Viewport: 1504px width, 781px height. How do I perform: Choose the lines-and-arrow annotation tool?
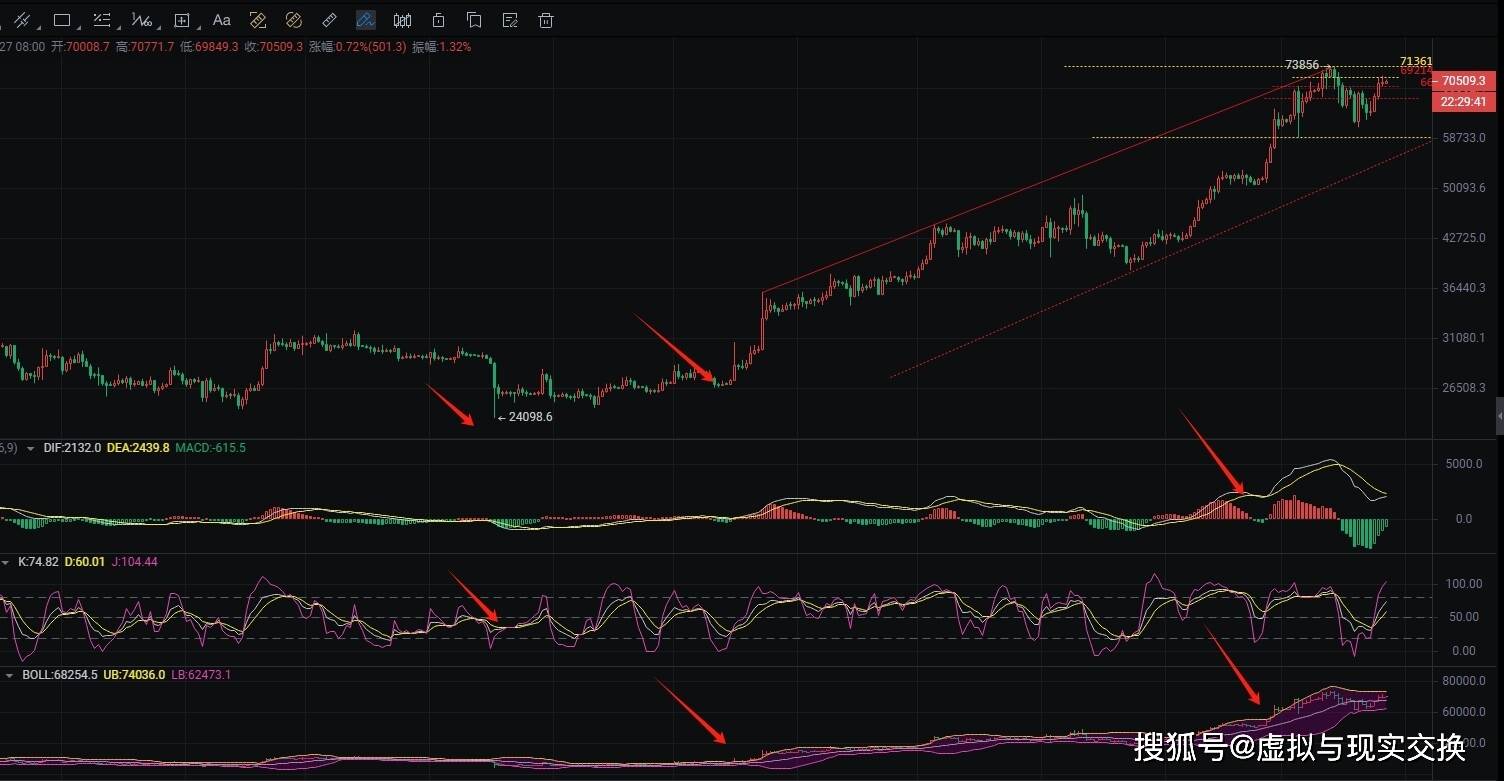tap(101, 20)
